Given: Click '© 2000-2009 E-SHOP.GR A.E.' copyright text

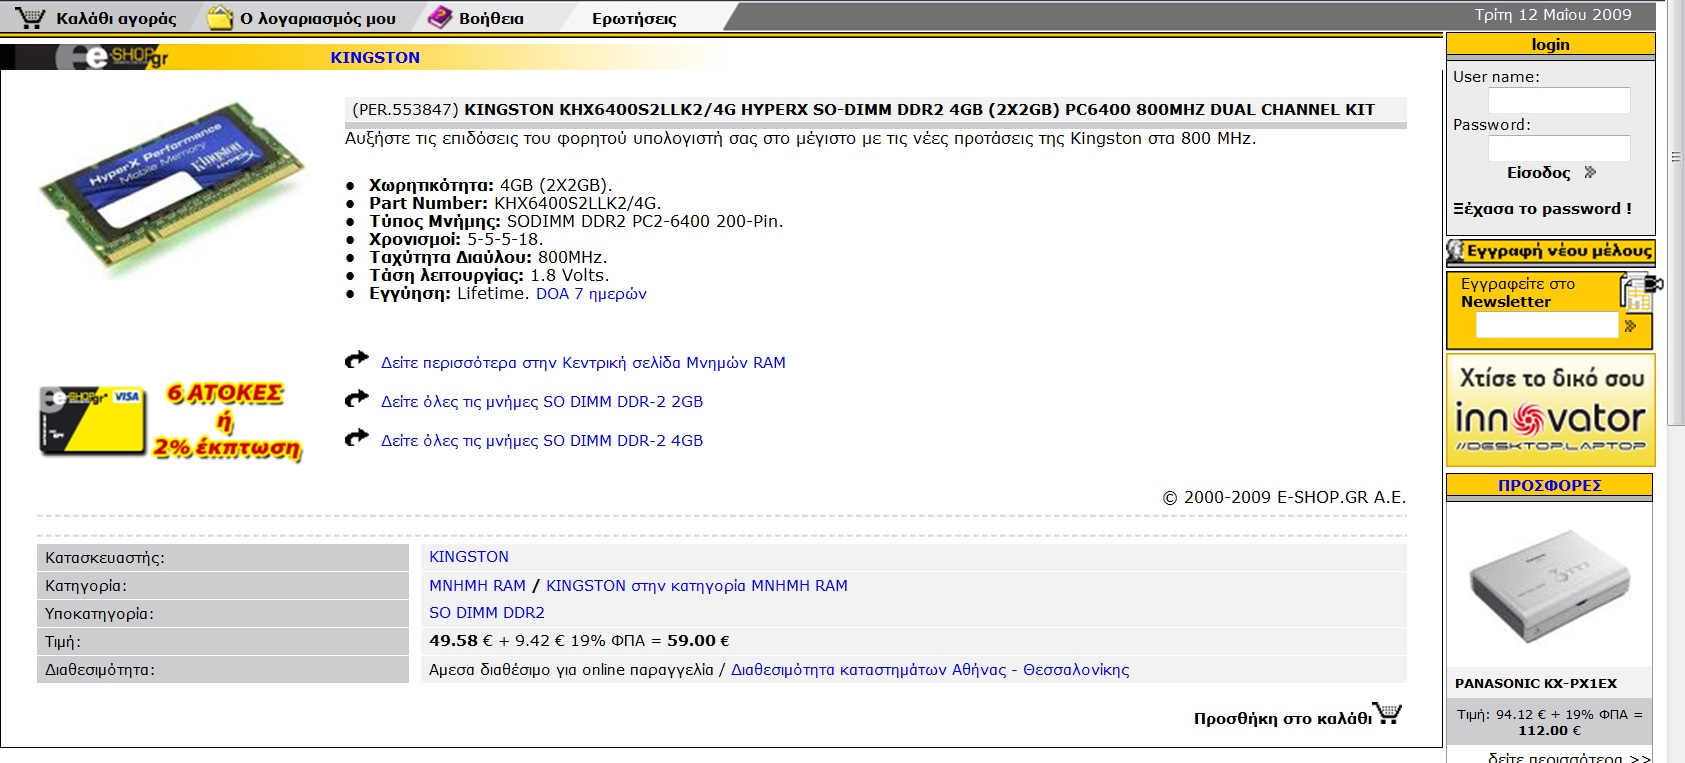Looking at the screenshot, I should pyautogui.click(x=1284, y=497).
